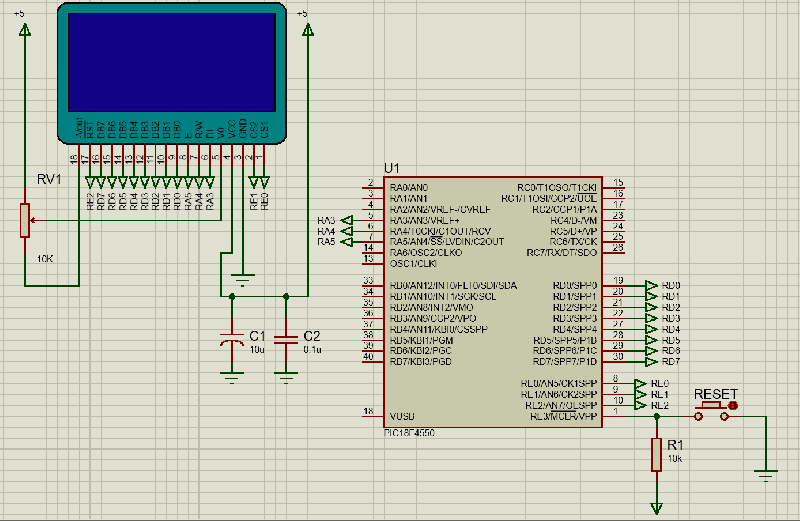Viewport: 800px width, 521px height.
Task: Click the RA0/AN0 pin name on U1
Action: 409,187
